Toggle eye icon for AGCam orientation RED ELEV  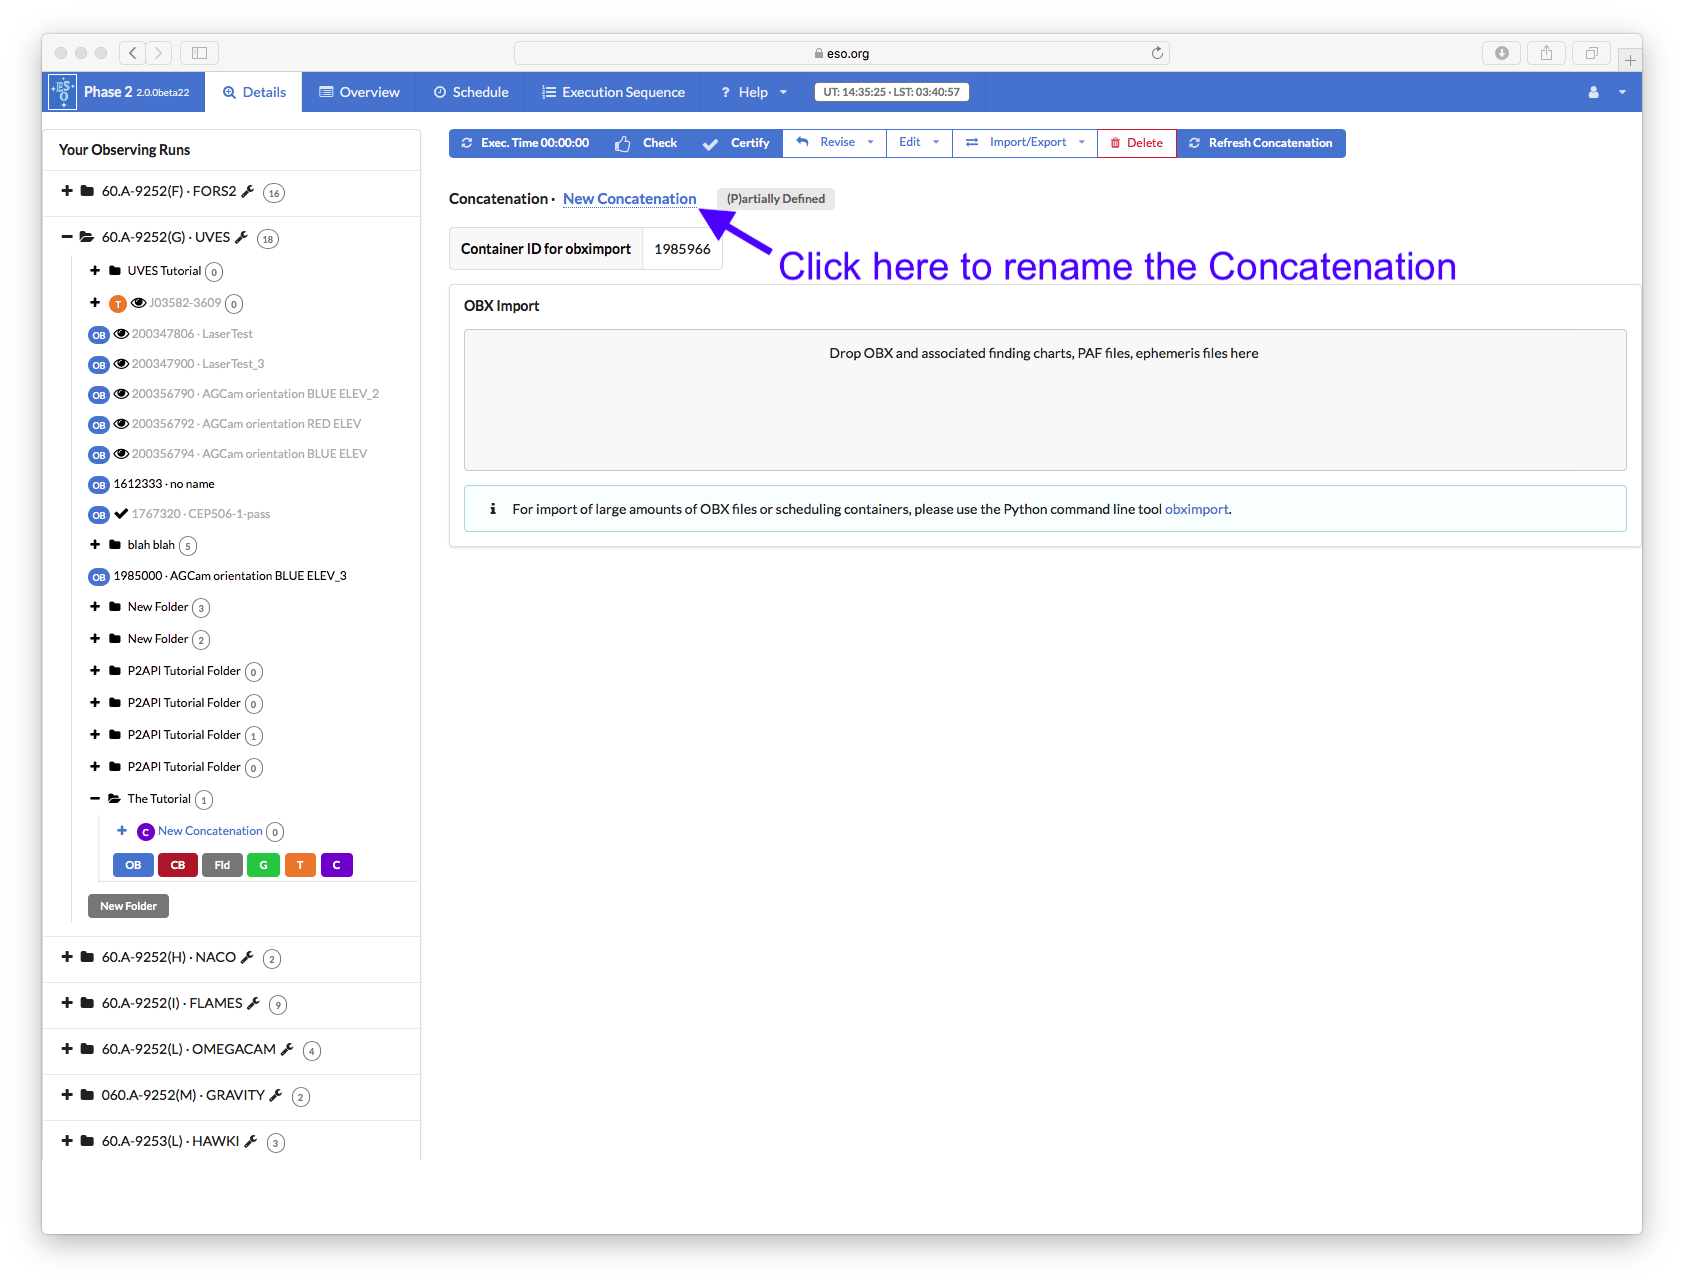(121, 424)
